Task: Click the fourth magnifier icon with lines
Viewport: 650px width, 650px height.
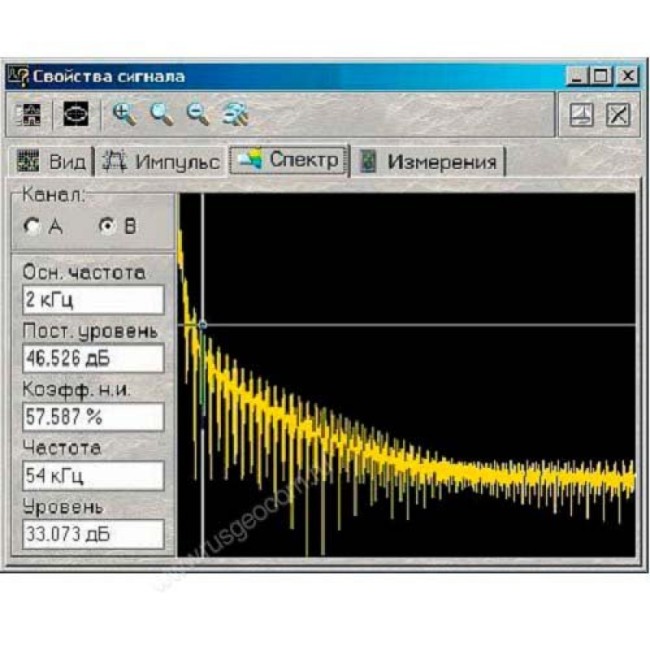Action: tap(235, 115)
